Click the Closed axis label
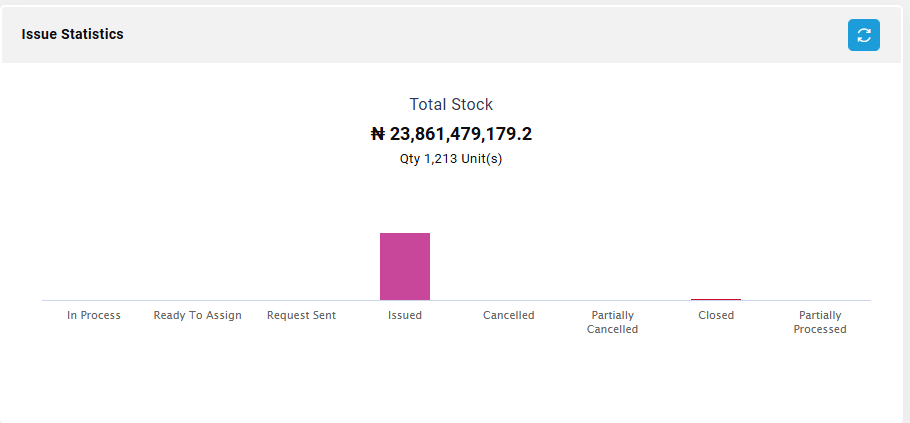 (x=716, y=315)
